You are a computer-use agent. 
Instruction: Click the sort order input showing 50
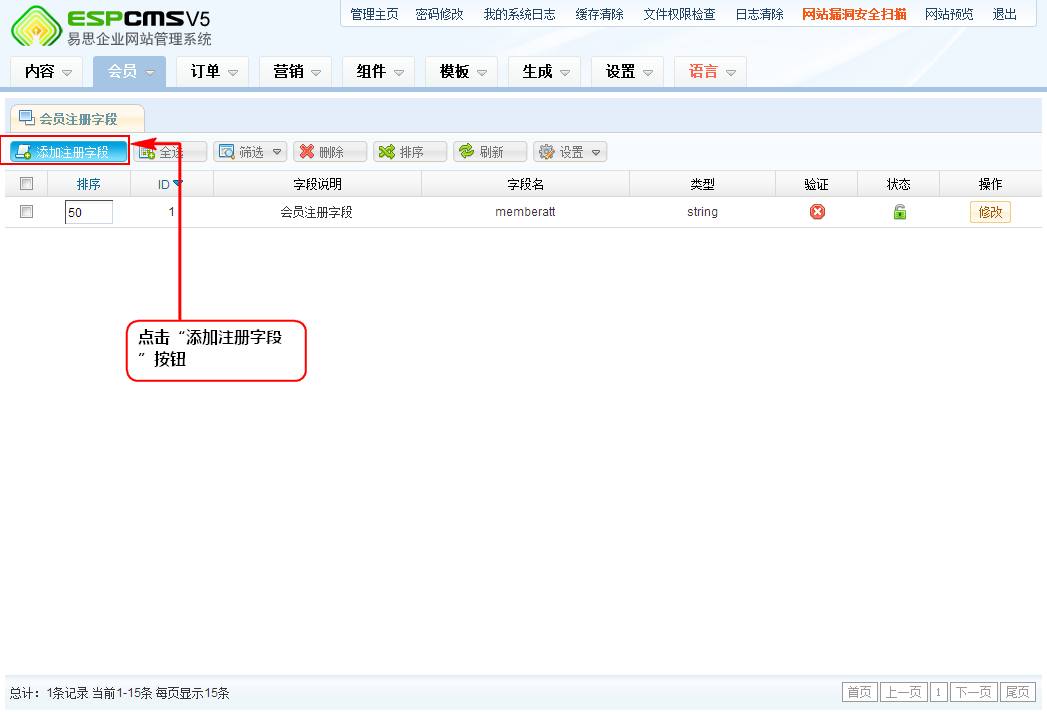(88, 212)
